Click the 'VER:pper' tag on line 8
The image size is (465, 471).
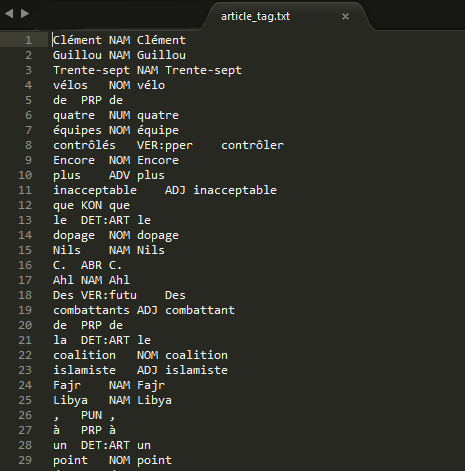[x=165, y=145]
